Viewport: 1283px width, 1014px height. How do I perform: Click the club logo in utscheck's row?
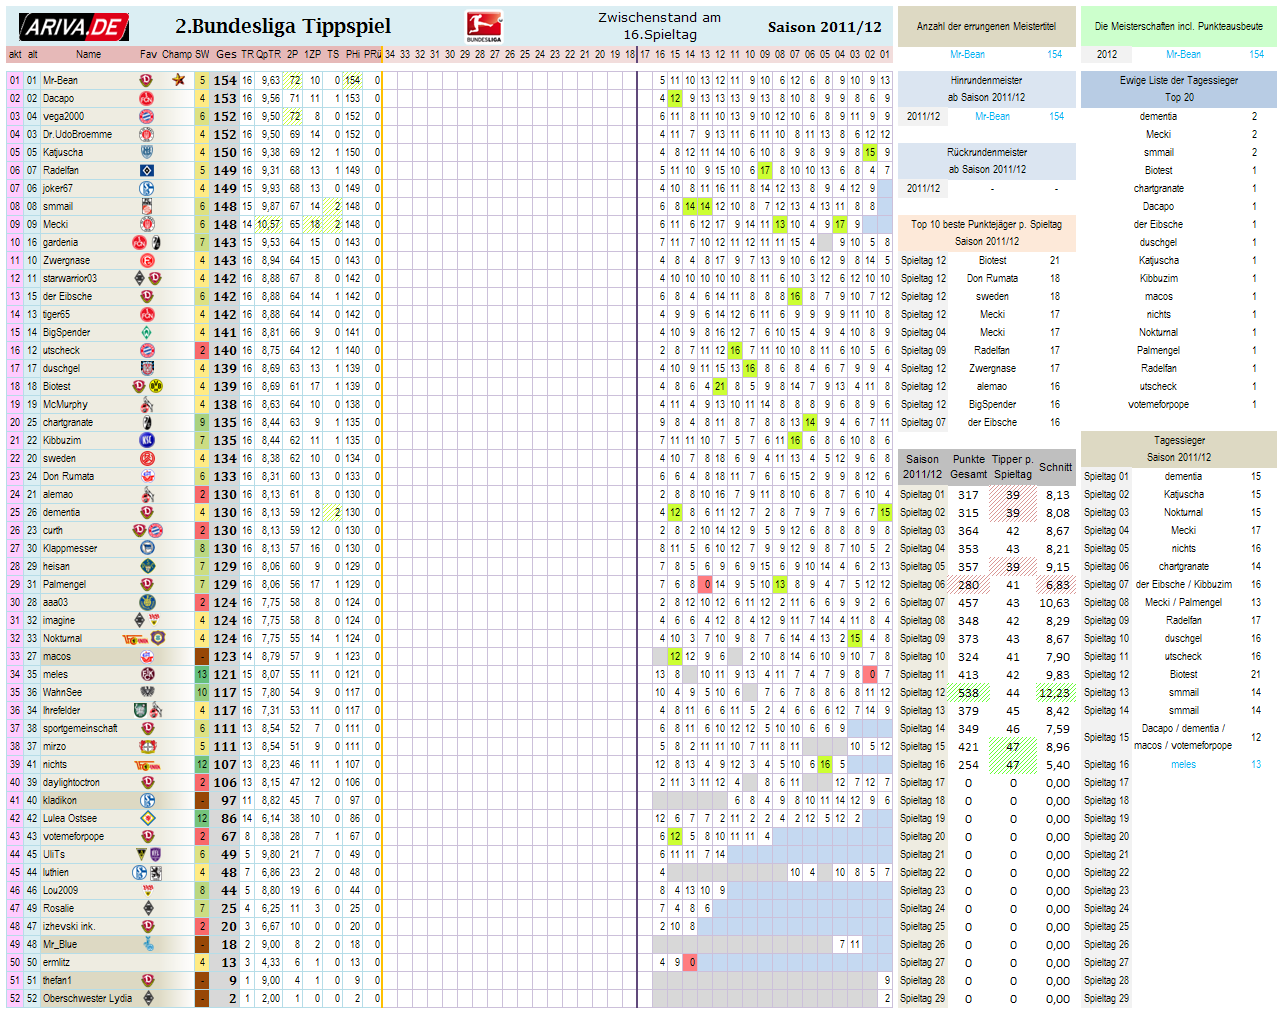pos(146,350)
